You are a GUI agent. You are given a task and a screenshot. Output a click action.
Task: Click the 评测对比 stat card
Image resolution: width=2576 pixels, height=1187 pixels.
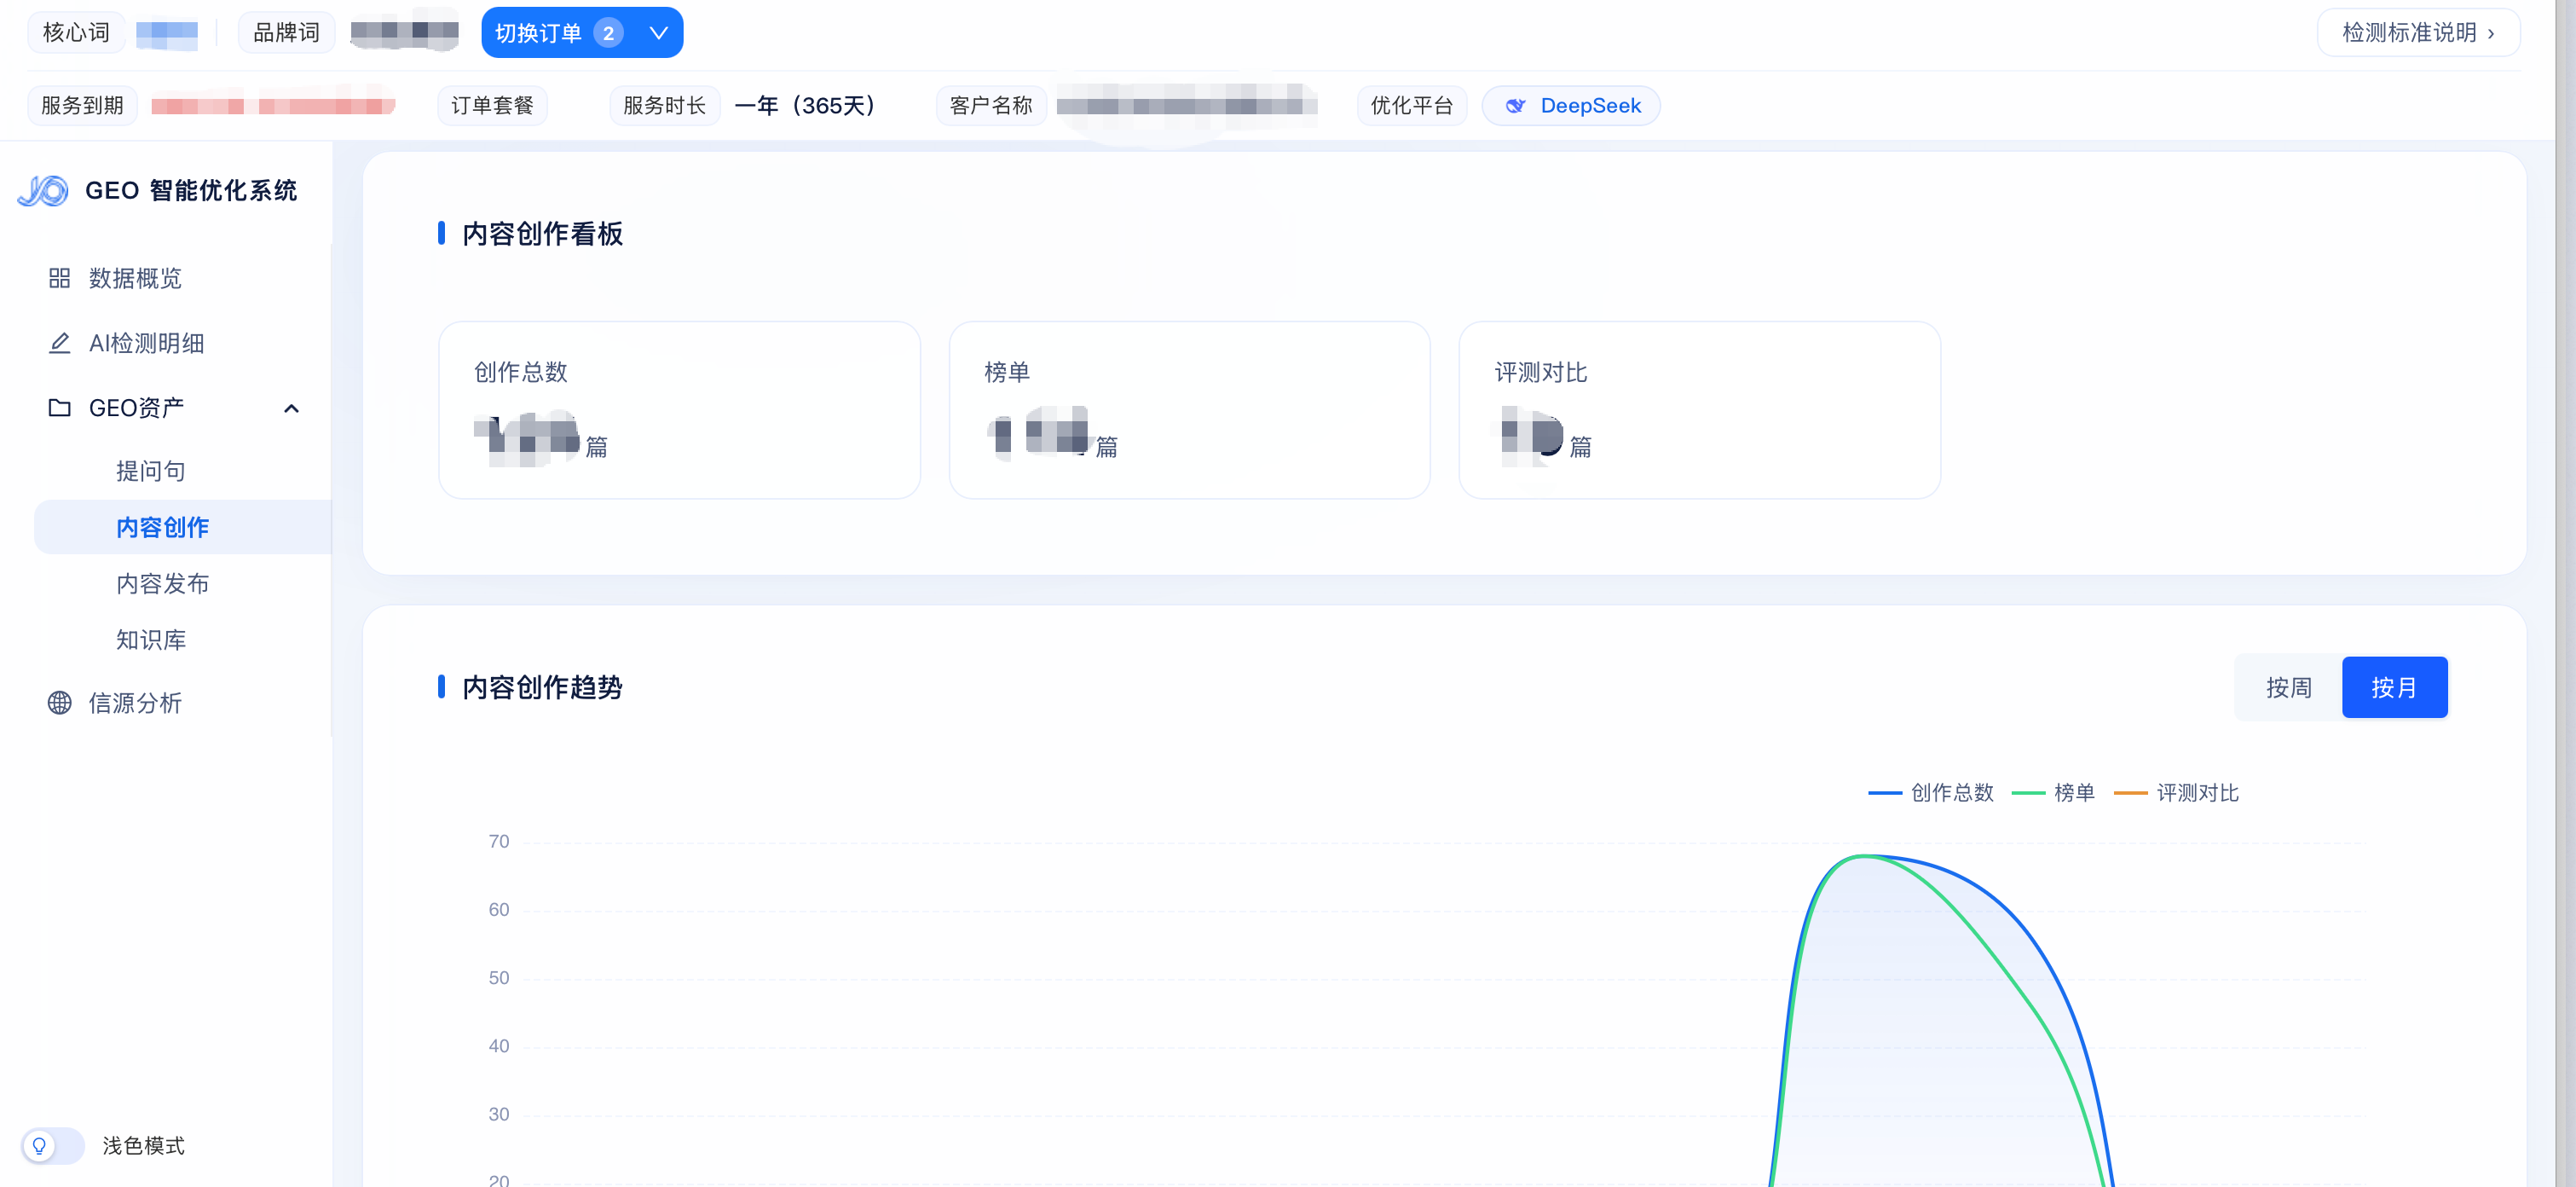pos(1700,410)
